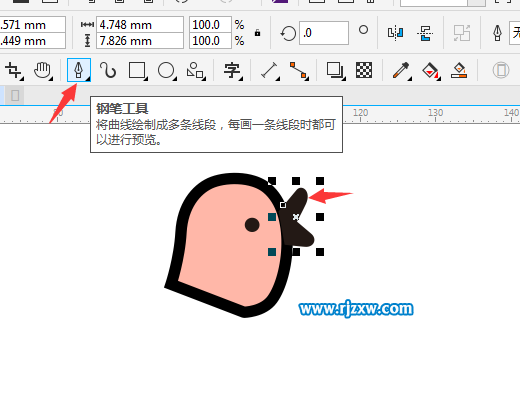520x396 pixels.
Task: Select the Ellipse tool
Action: [x=166, y=70]
